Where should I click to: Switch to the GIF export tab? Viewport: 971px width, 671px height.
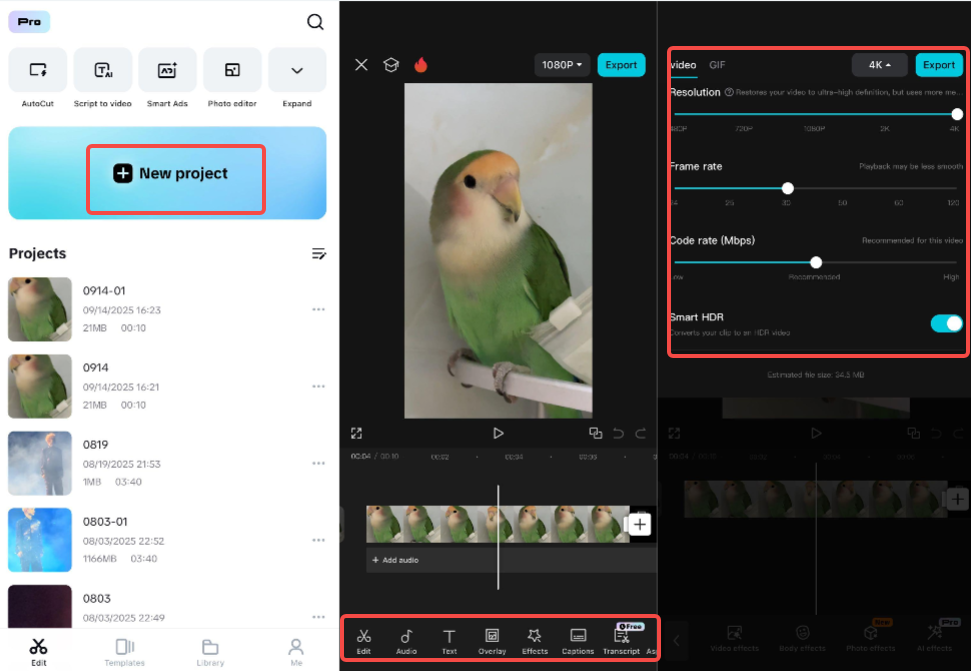point(716,64)
